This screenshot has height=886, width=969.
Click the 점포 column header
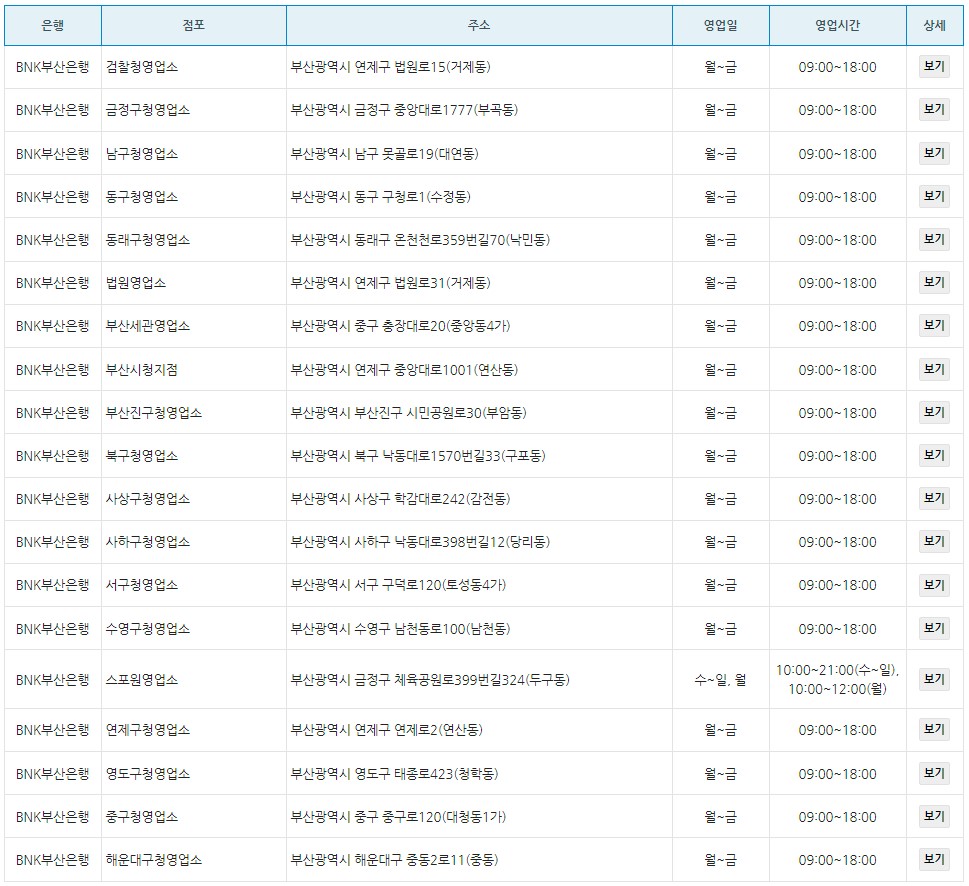[x=194, y=26]
